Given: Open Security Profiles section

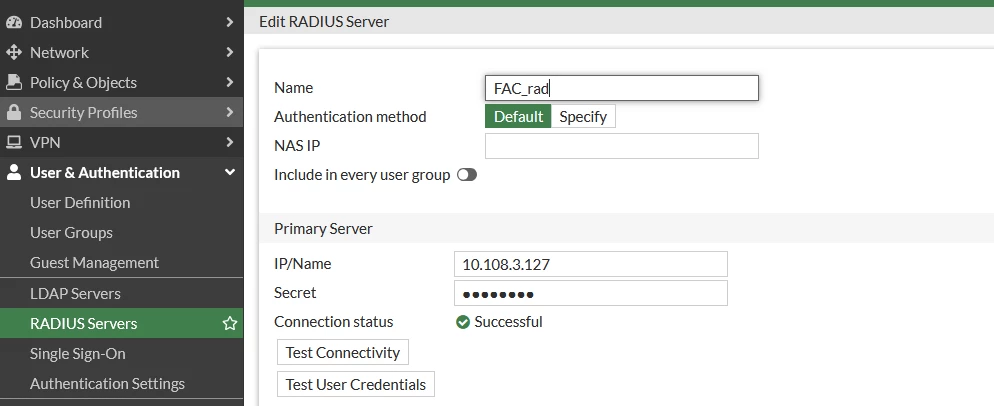Looking at the screenshot, I should 121,112.
